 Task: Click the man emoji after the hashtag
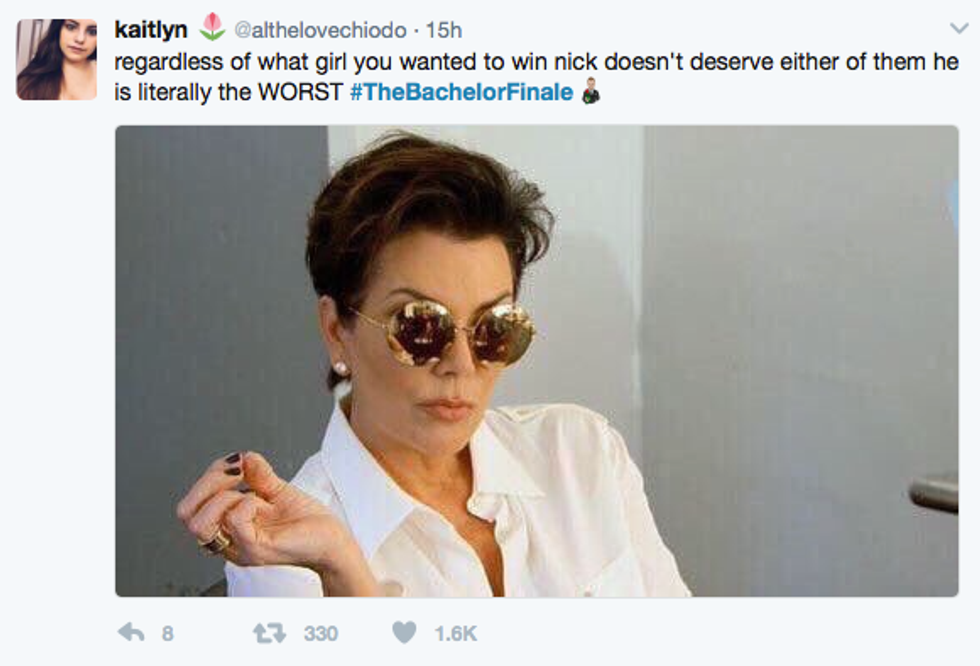pyautogui.click(x=591, y=91)
